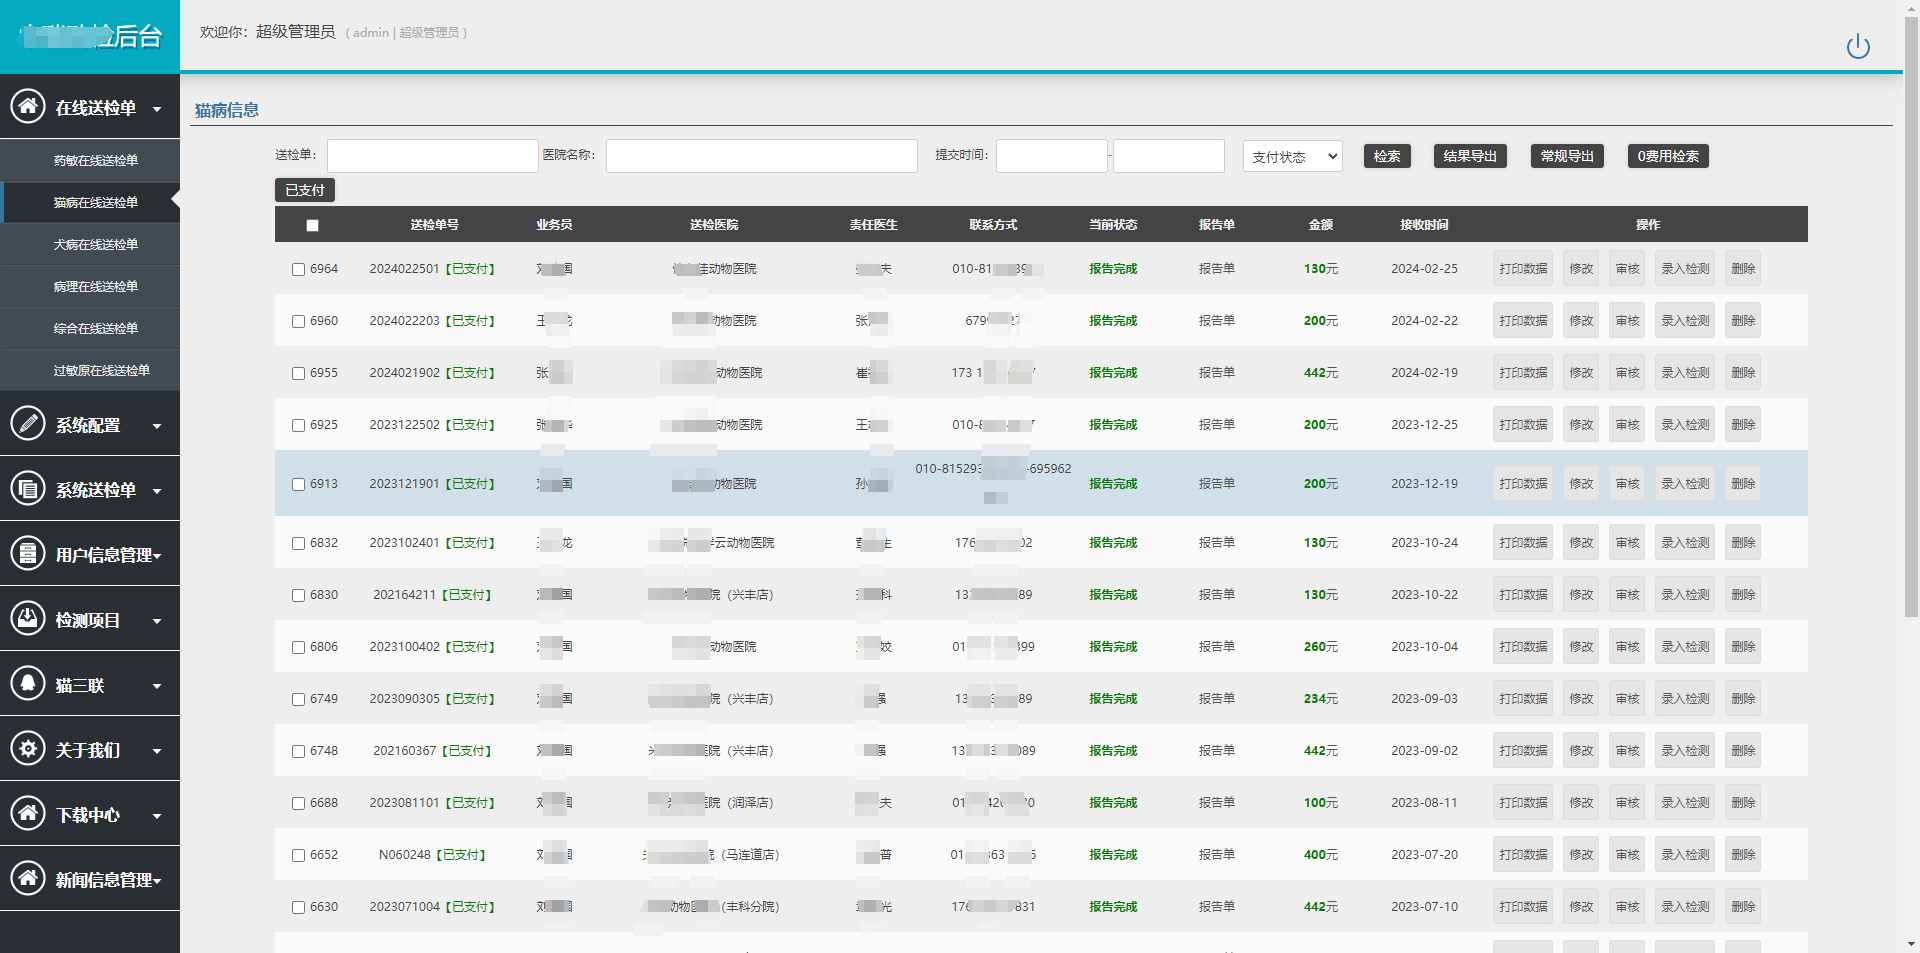Click order number 2024022501
The height and width of the screenshot is (953, 1920).
tap(404, 269)
